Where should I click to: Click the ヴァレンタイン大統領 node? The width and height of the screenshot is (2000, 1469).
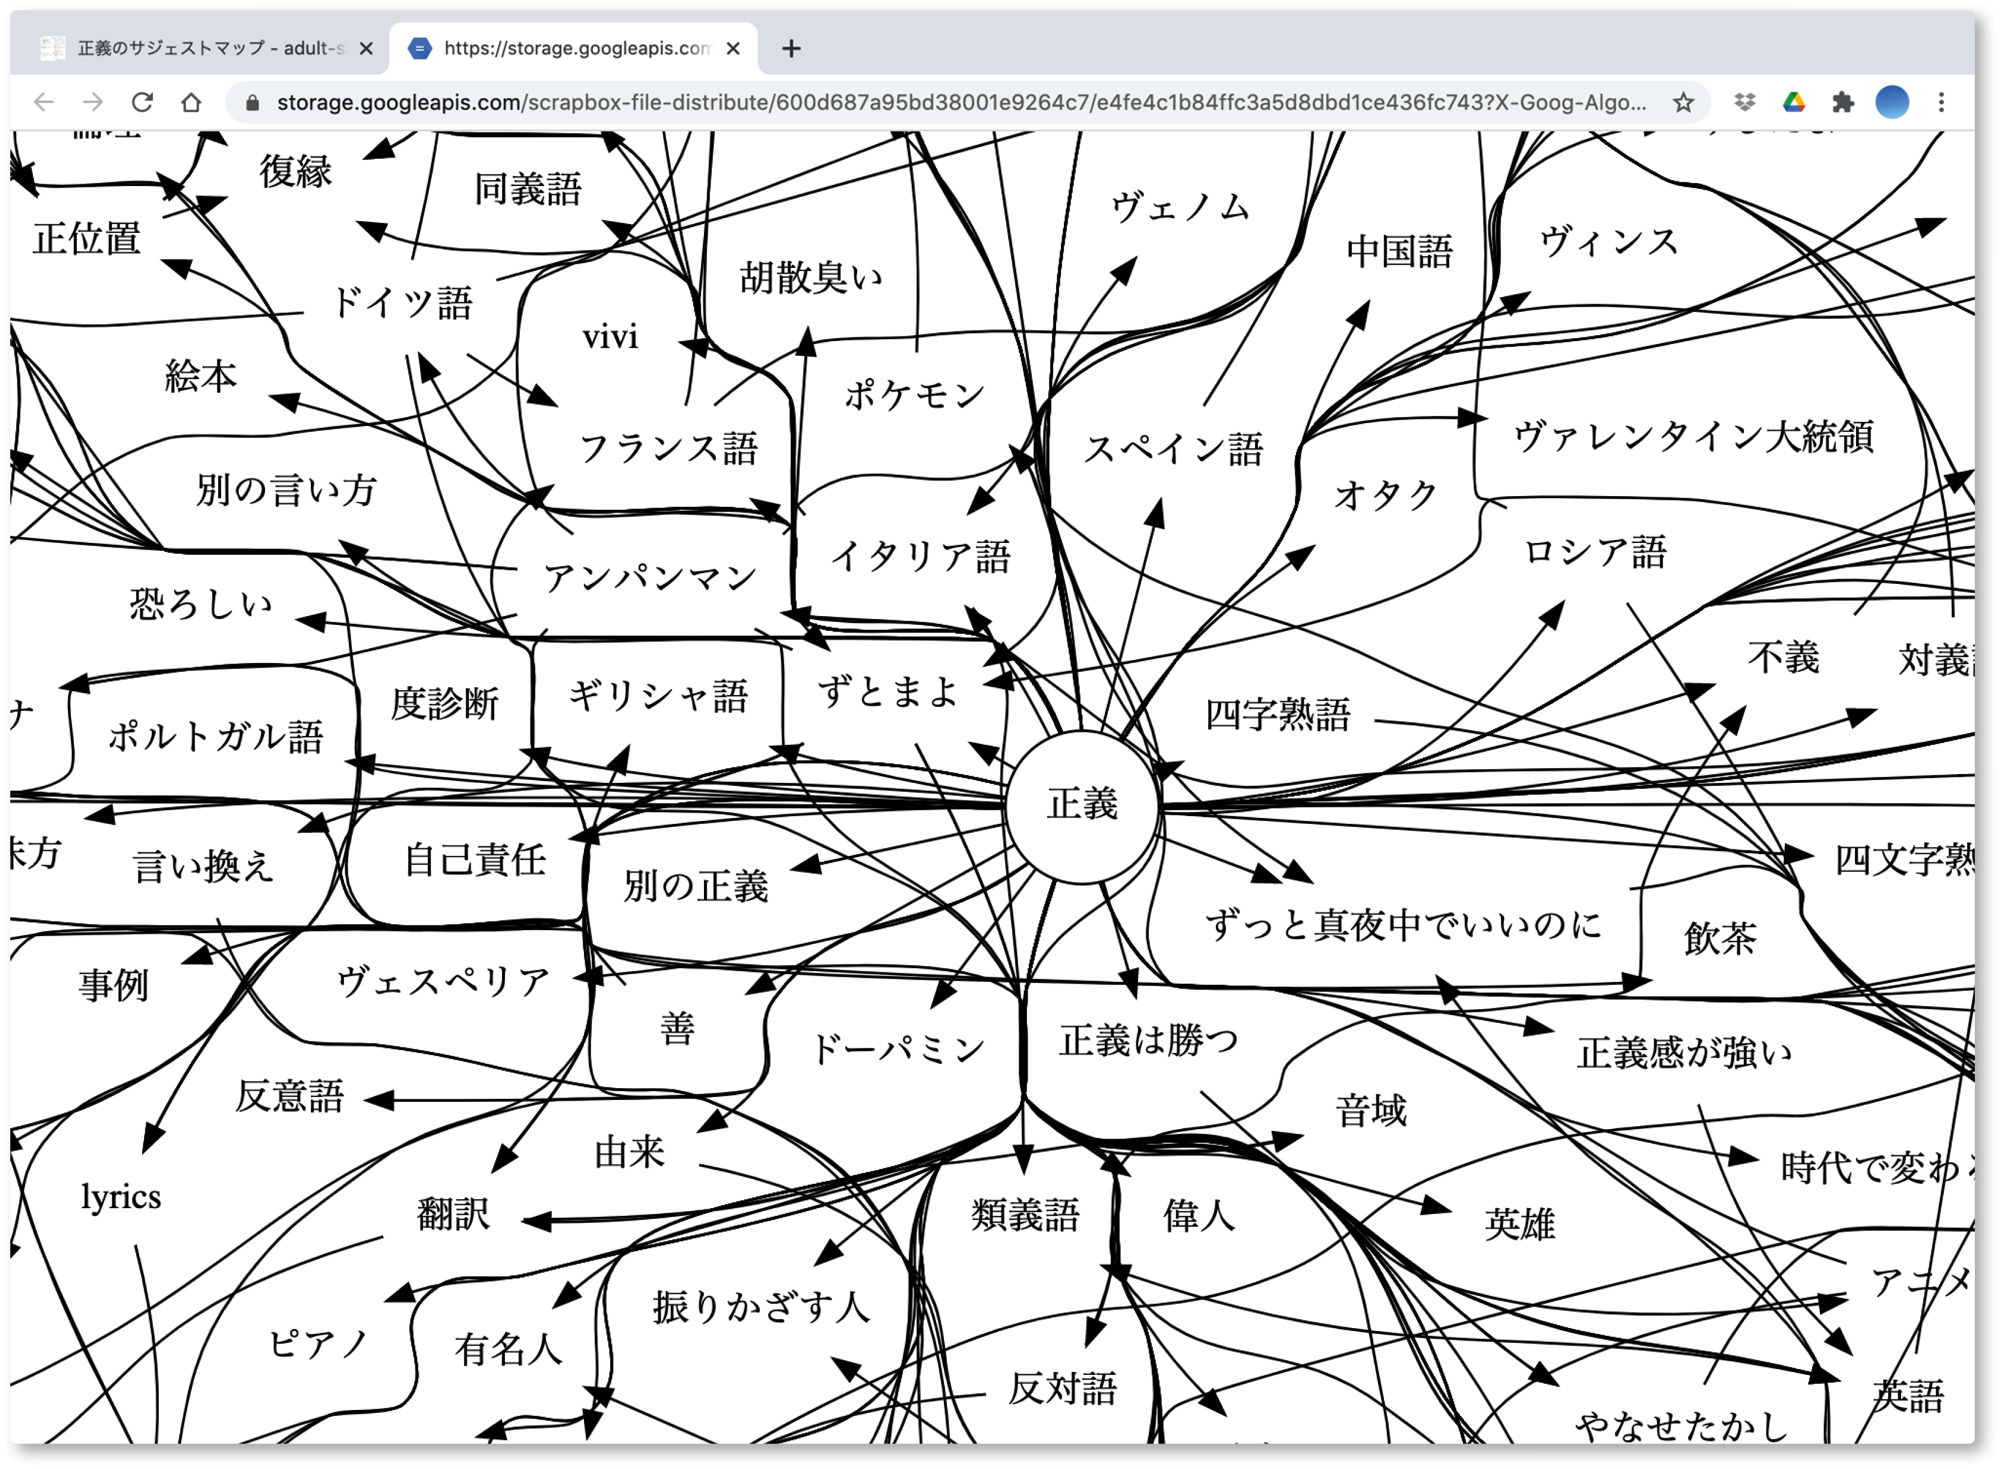(x=1692, y=437)
